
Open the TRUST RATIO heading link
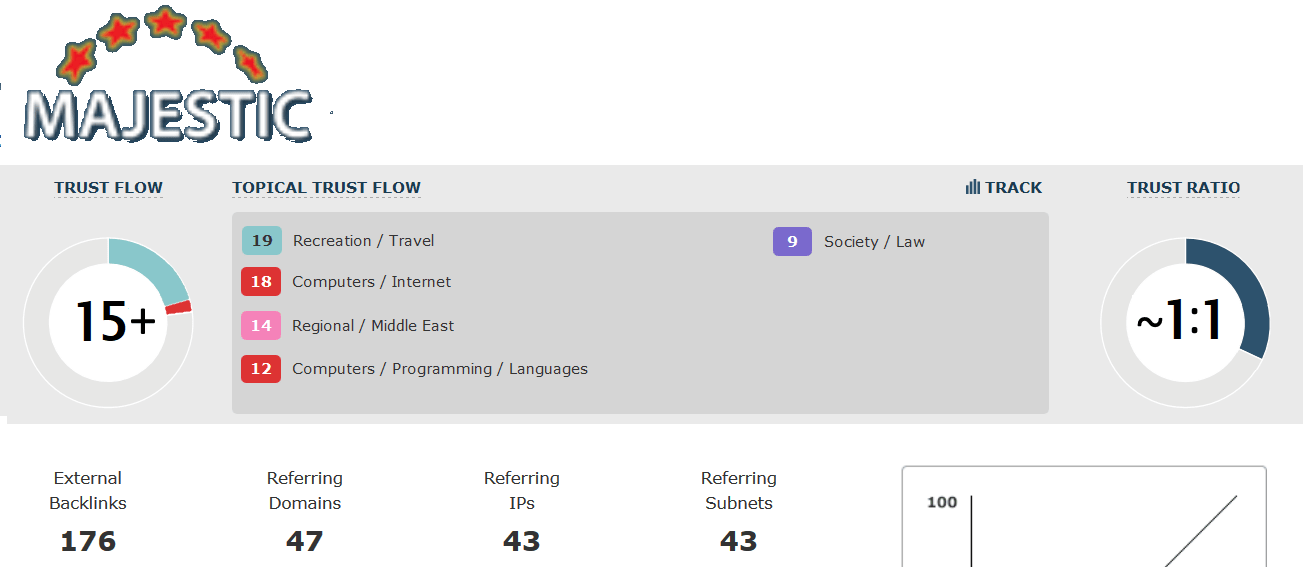[x=1183, y=188]
